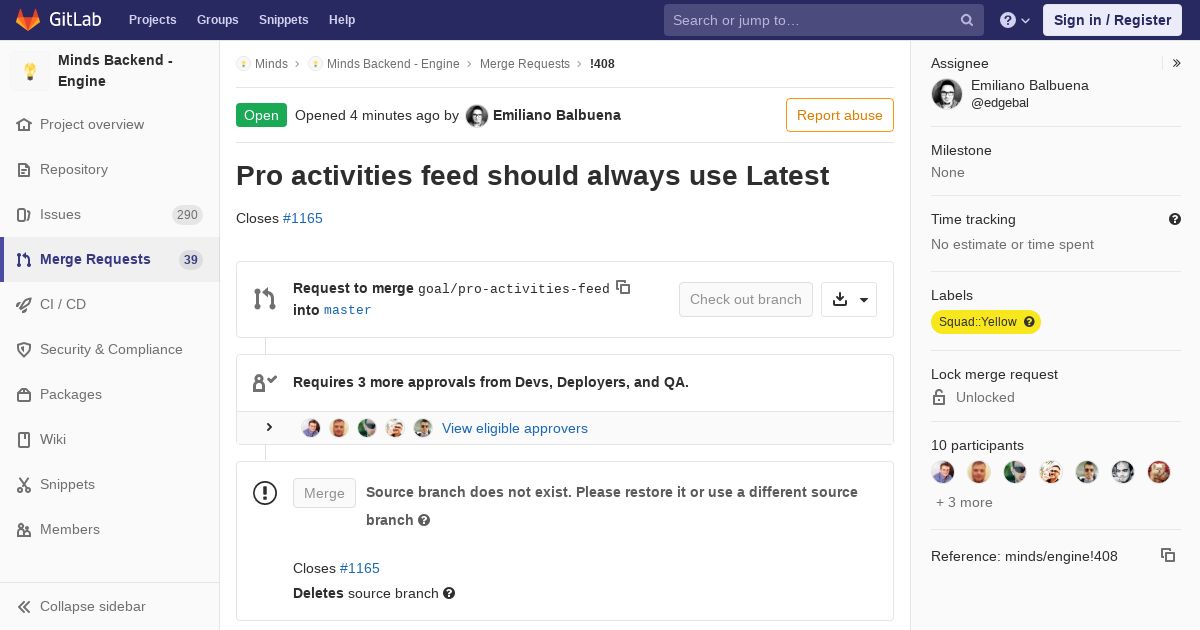Click the Merge button

tap(324, 493)
